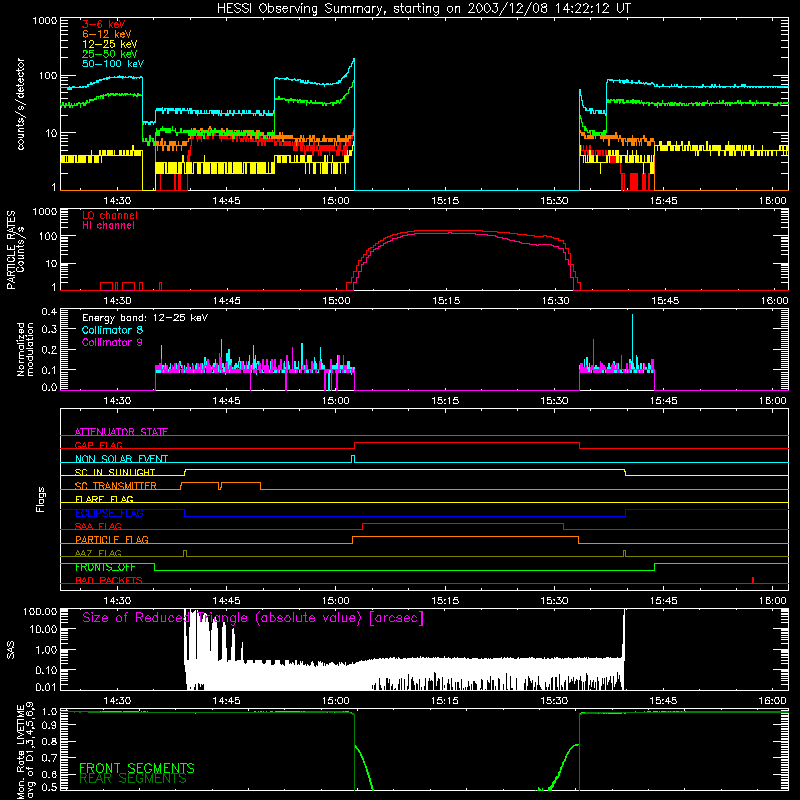
Task: Click the green FRONTS_OFF flag label
Action: [x=105, y=567]
